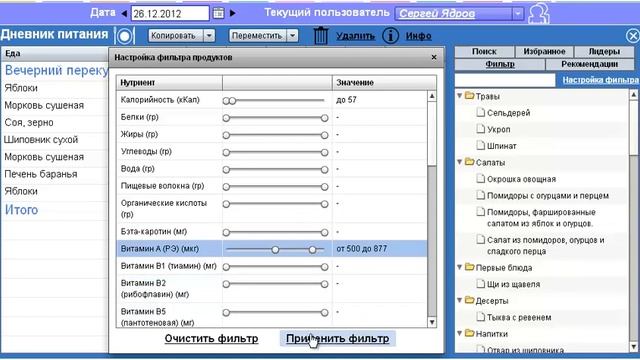Open the Копировать dropdown arrow
640x360 pixels.
point(209,36)
